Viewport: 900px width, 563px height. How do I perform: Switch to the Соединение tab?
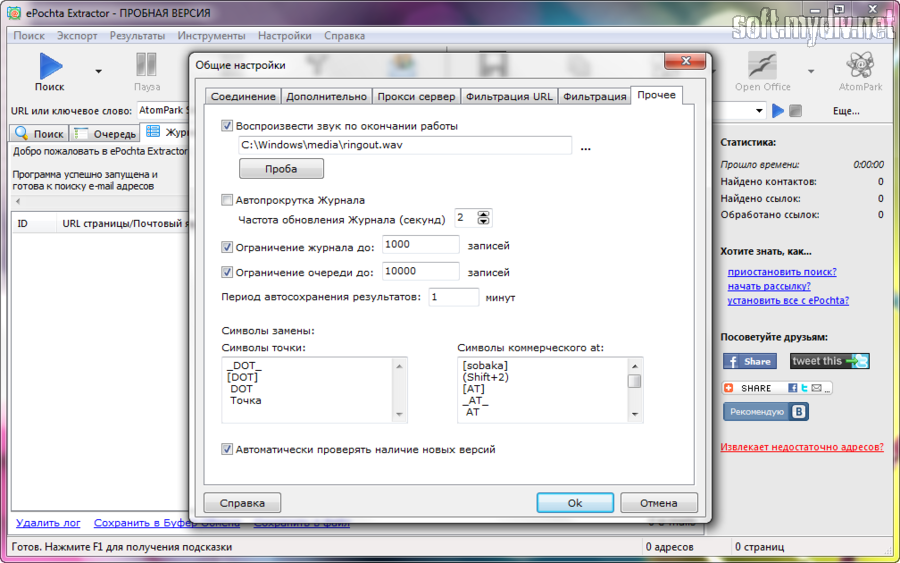click(x=243, y=96)
